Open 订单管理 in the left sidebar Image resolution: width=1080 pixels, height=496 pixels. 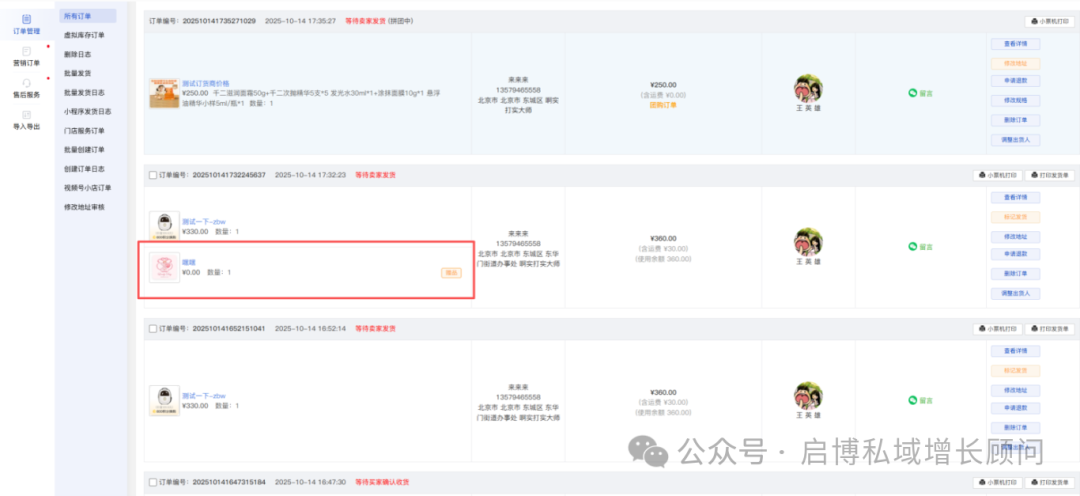26,25
